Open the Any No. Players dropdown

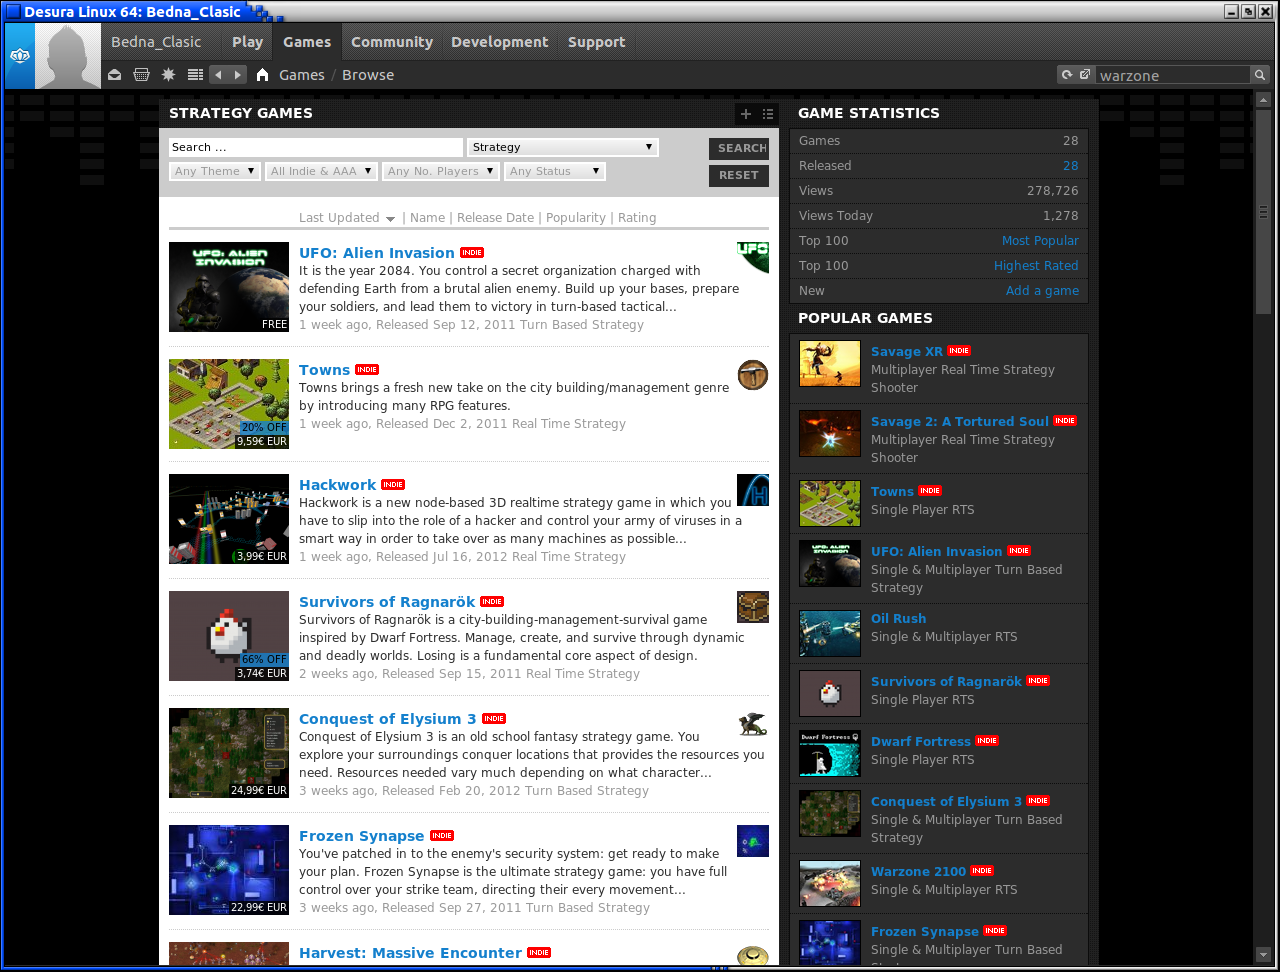click(441, 171)
